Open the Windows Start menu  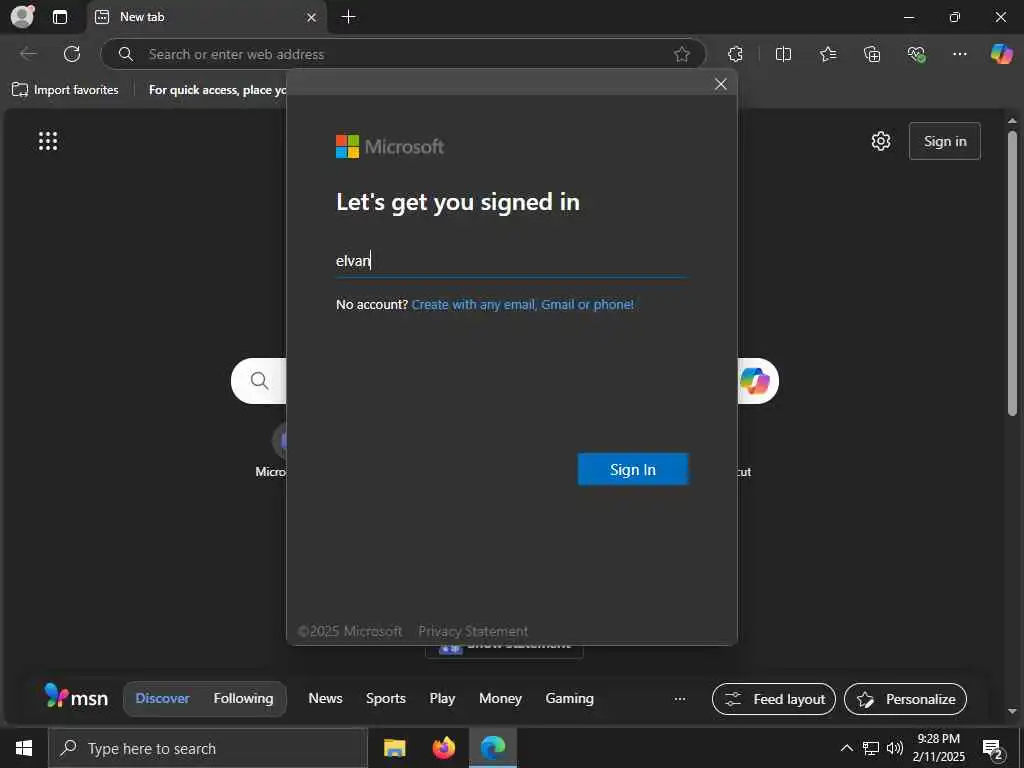pos(24,748)
